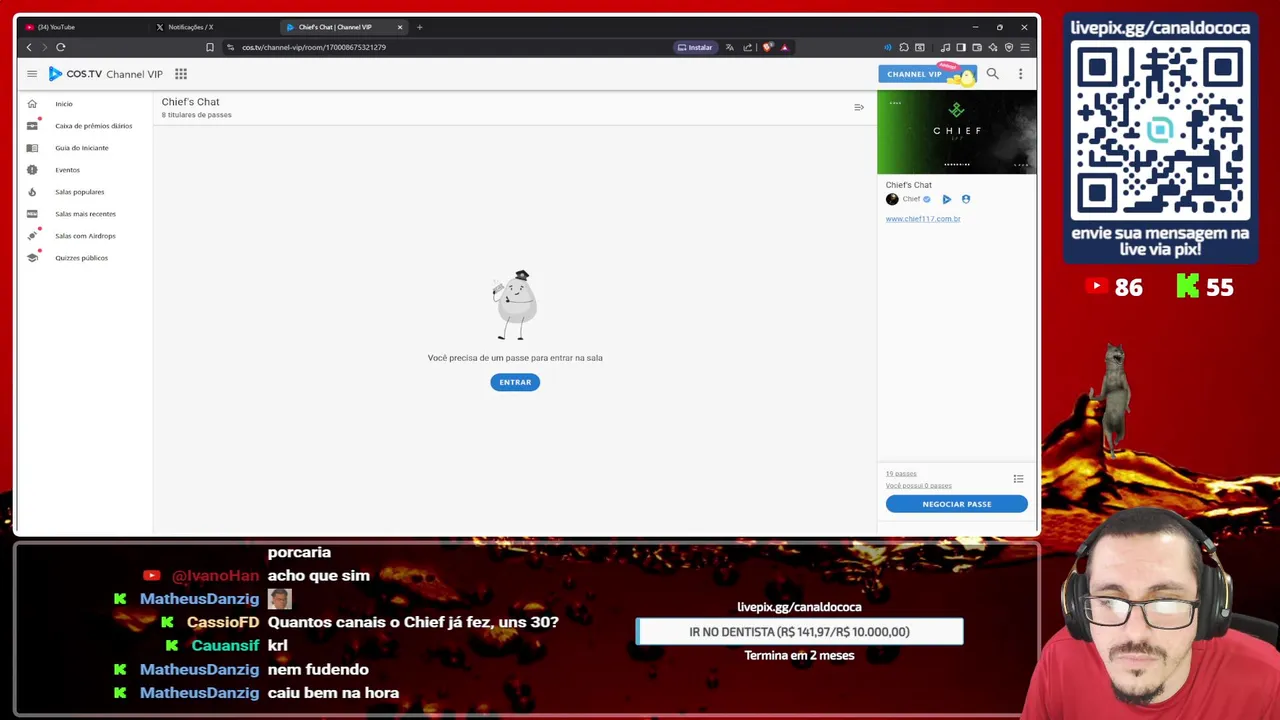Click the ENTRAR button
Image resolution: width=1280 pixels, height=720 pixels.
coord(515,382)
